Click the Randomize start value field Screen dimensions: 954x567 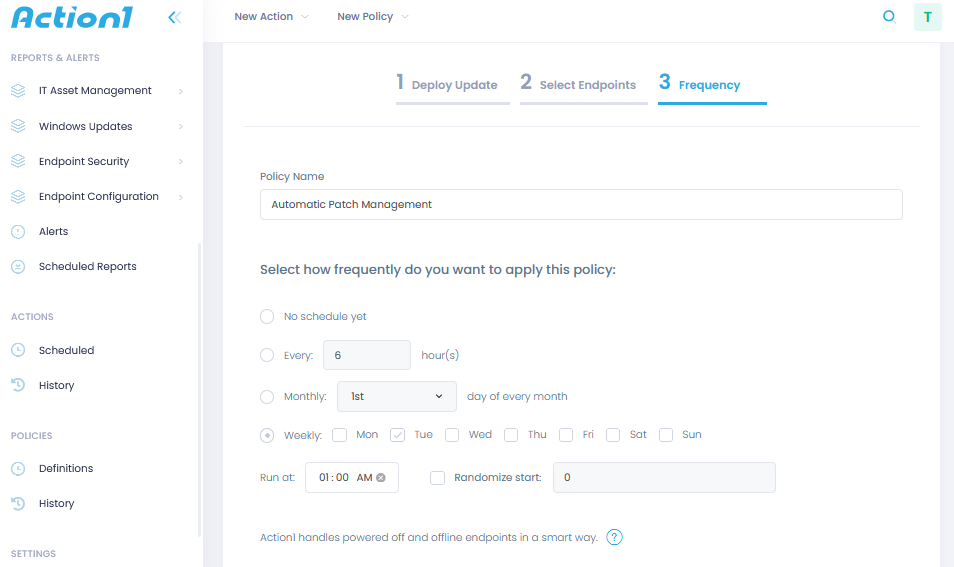point(664,478)
